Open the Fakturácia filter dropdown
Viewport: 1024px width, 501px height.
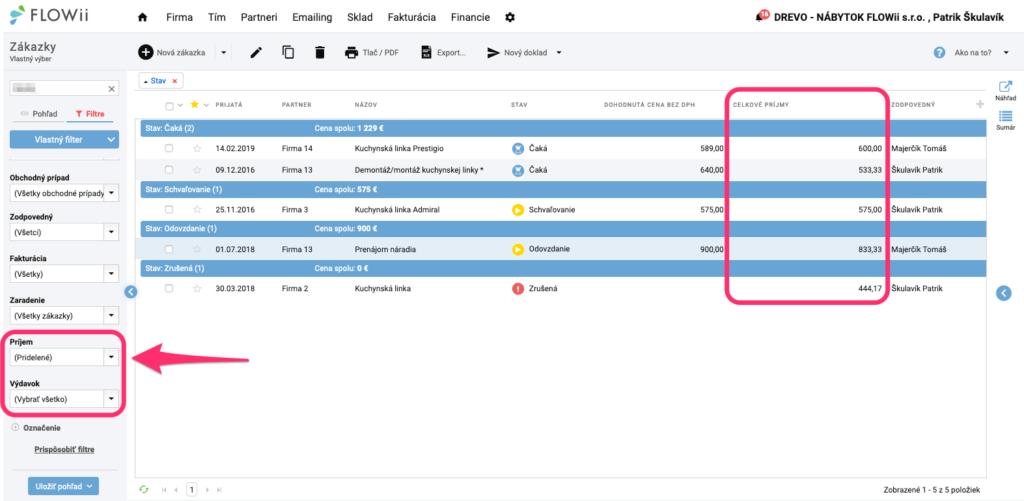[x=112, y=274]
